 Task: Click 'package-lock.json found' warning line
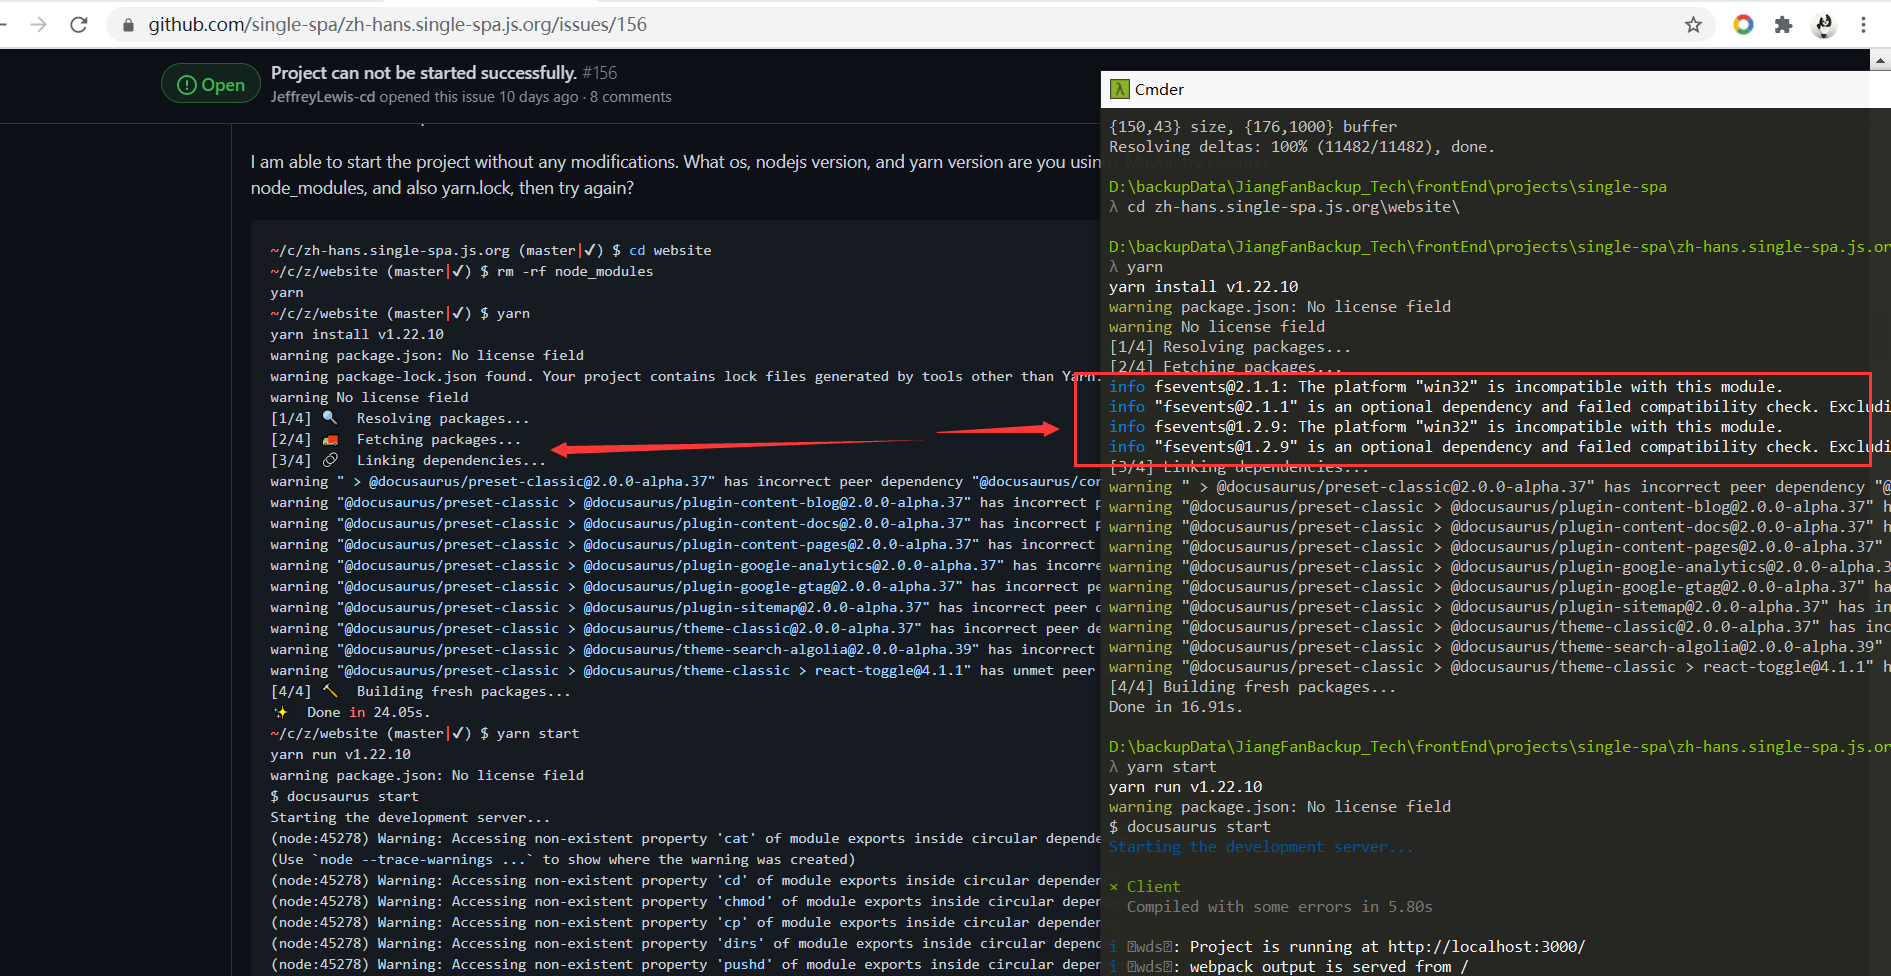coord(686,376)
